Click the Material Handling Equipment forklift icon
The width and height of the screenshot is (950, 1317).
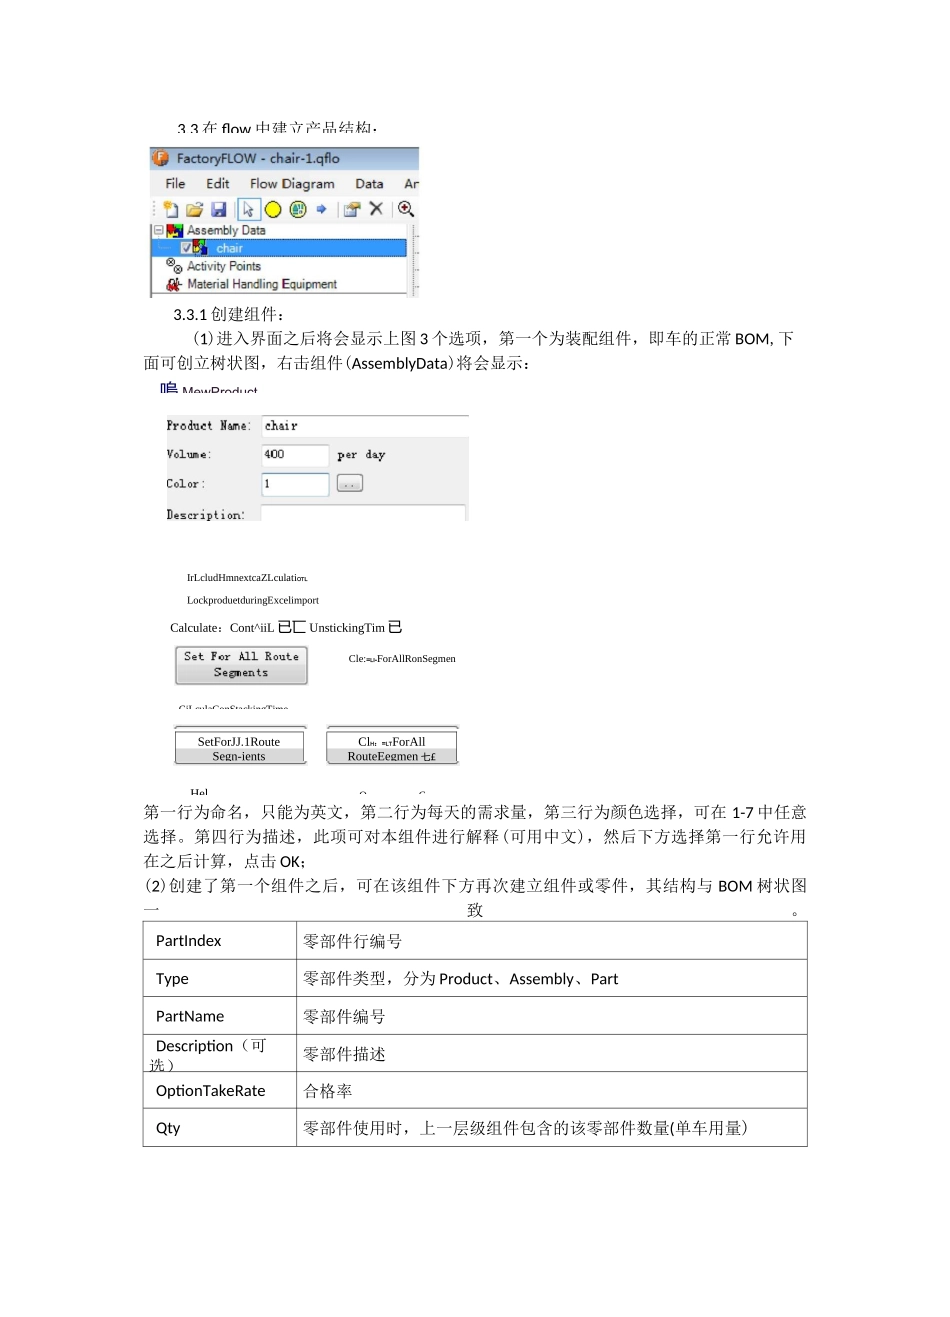click(x=174, y=284)
